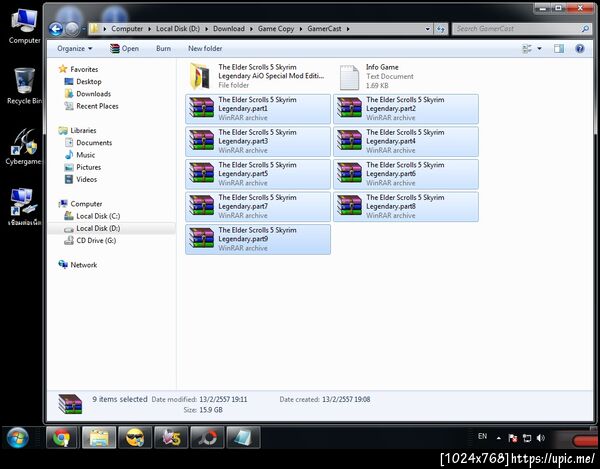The height and width of the screenshot is (469, 600).
Task: Toggle the preview pane icon
Action: pos(559,49)
